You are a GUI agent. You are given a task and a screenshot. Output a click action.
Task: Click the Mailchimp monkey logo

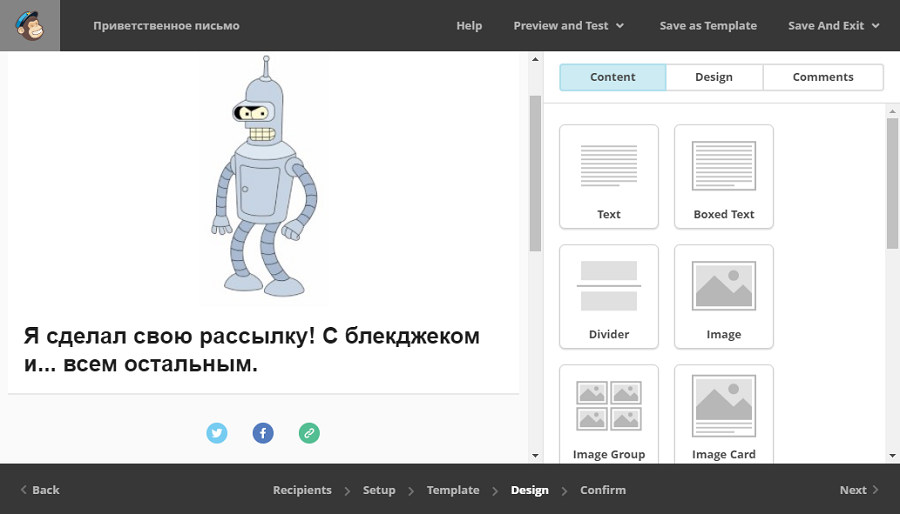click(x=30, y=25)
